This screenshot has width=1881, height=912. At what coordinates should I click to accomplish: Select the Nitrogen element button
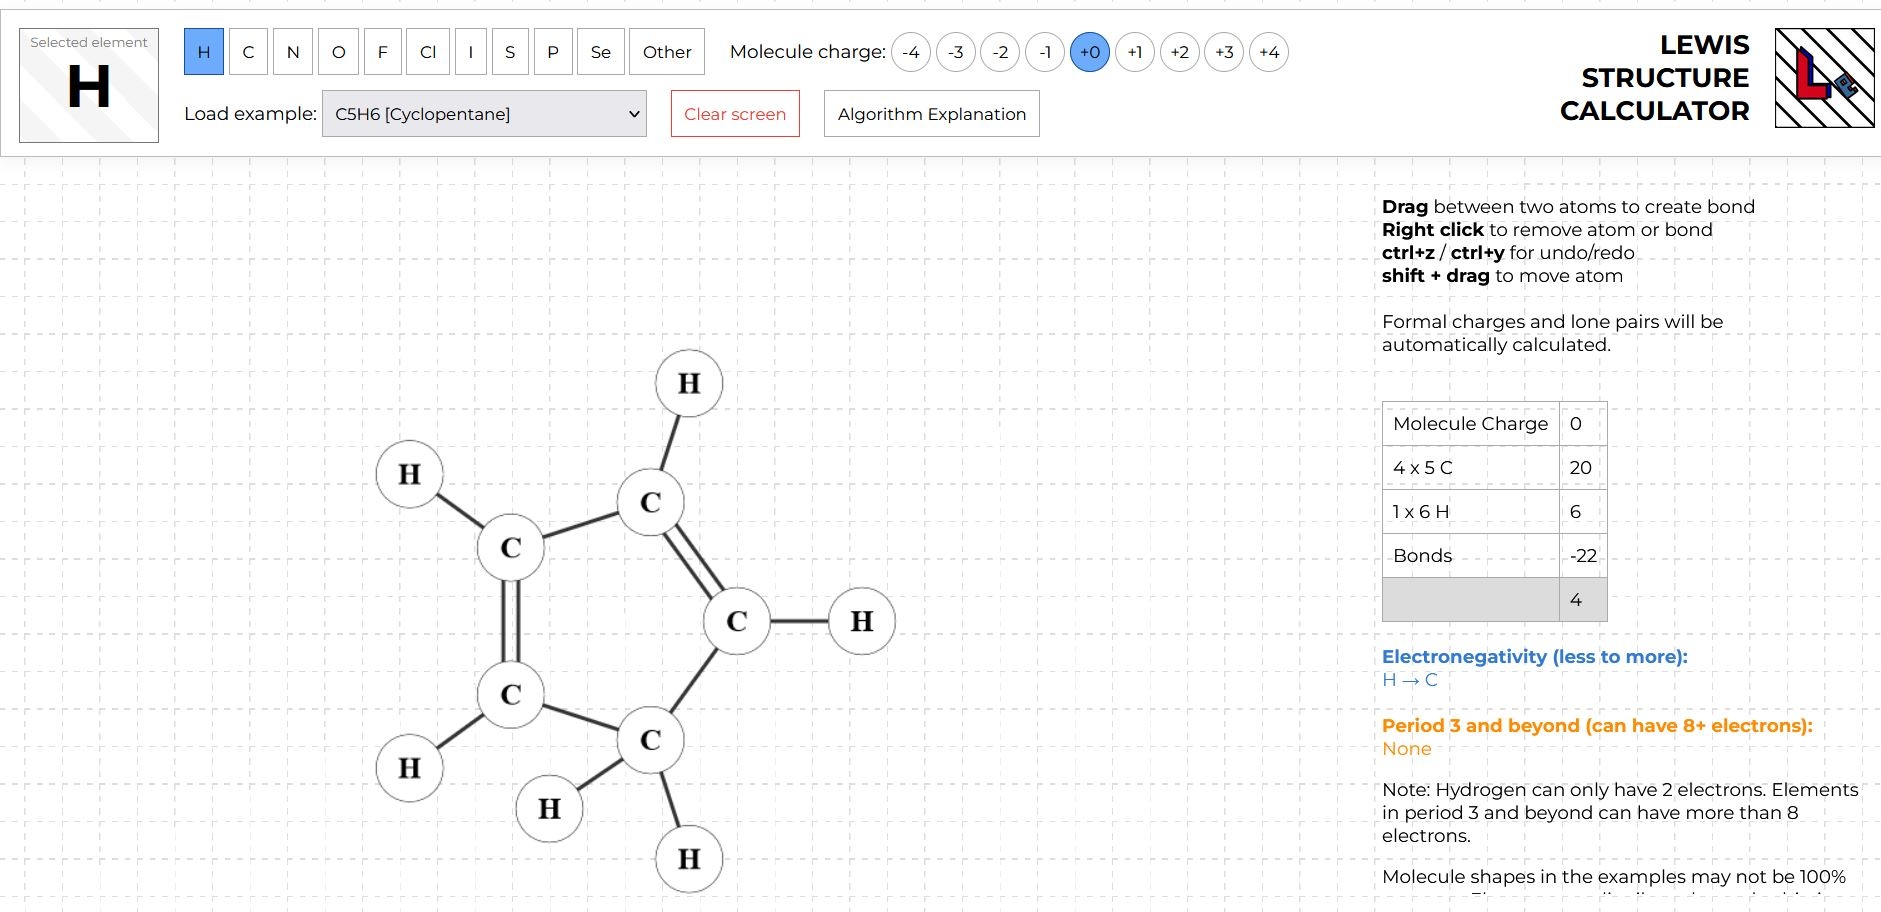click(293, 52)
